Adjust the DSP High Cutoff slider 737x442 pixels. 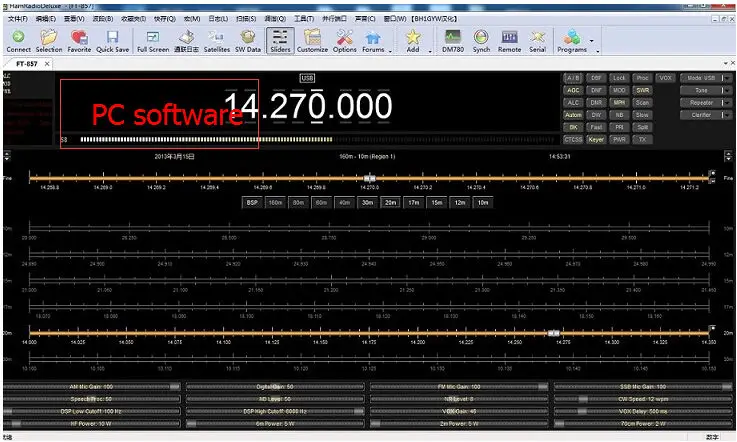pyautogui.click(x=275, y=411)
